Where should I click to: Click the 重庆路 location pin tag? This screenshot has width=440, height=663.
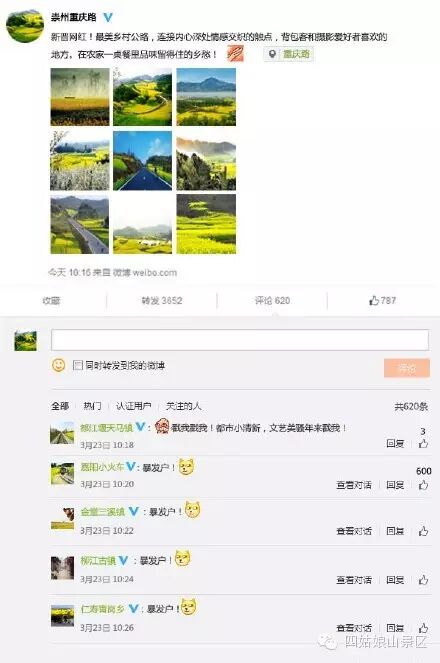coord(289,54)
